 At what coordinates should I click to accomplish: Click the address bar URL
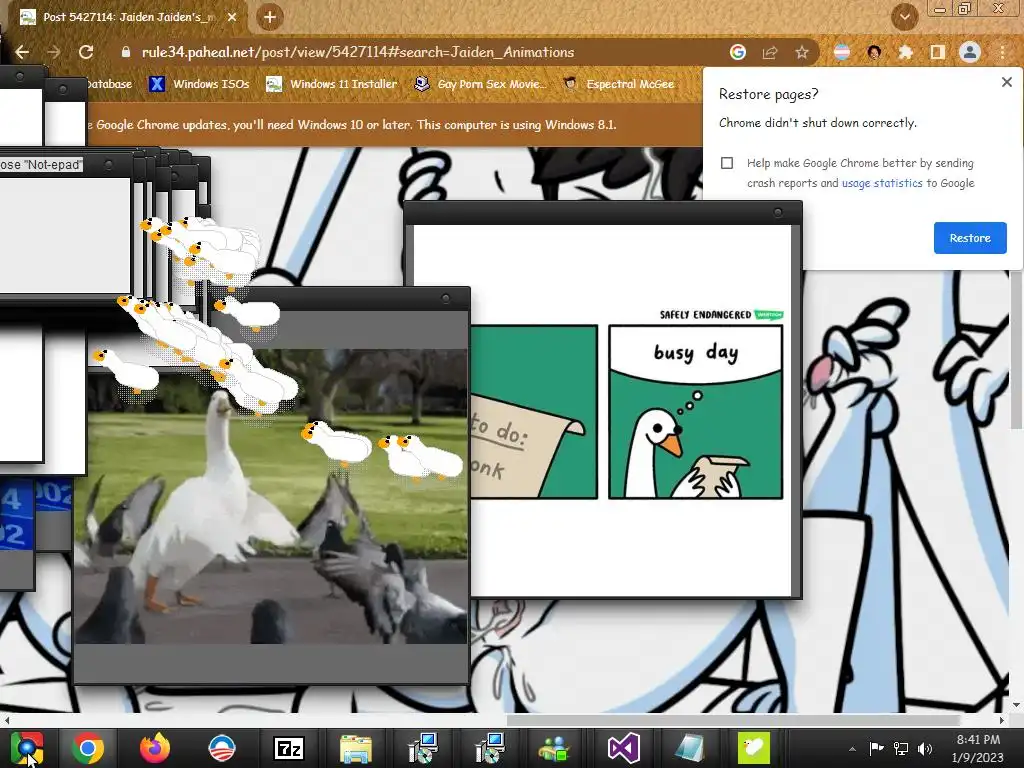(x=358, y=52)
